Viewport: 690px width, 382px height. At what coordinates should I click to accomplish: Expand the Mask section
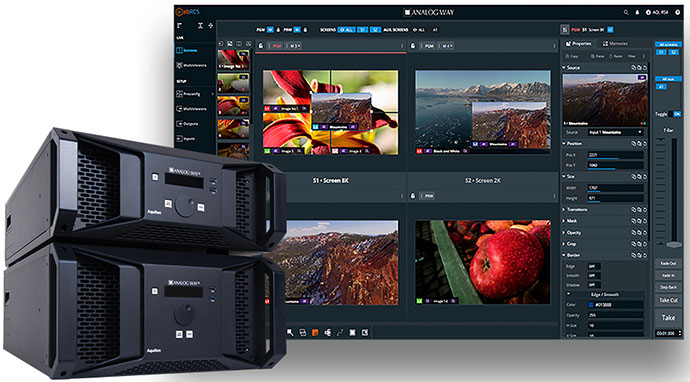coord(564,221)
